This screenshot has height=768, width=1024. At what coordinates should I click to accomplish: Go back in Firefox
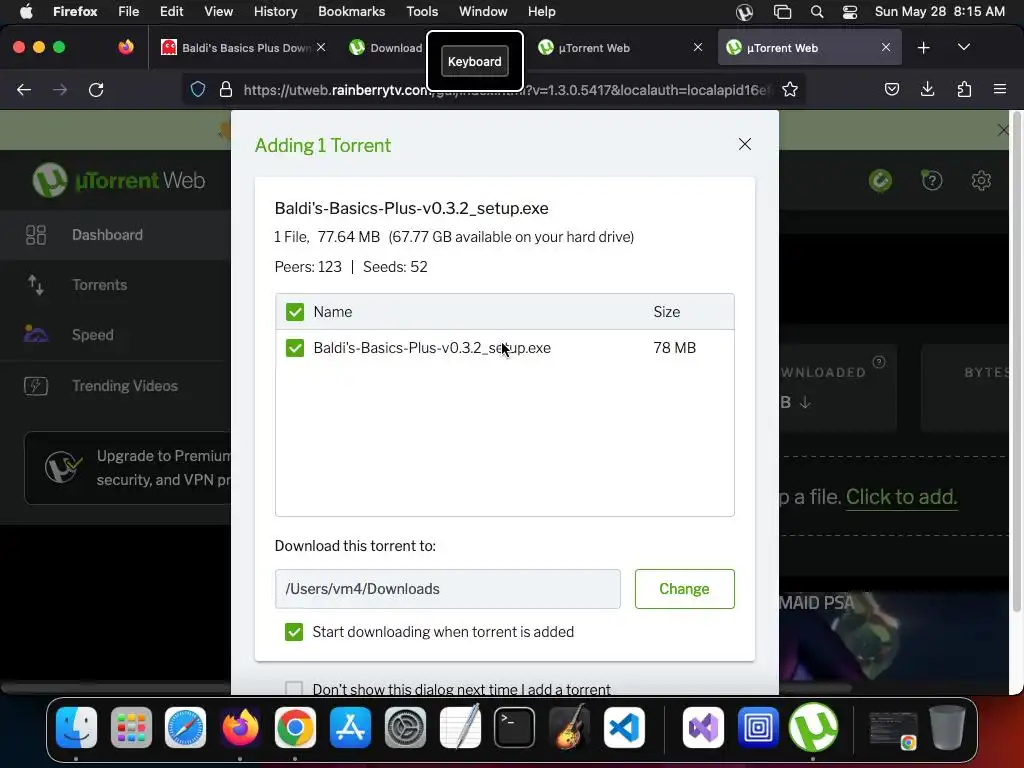[24, 89]
